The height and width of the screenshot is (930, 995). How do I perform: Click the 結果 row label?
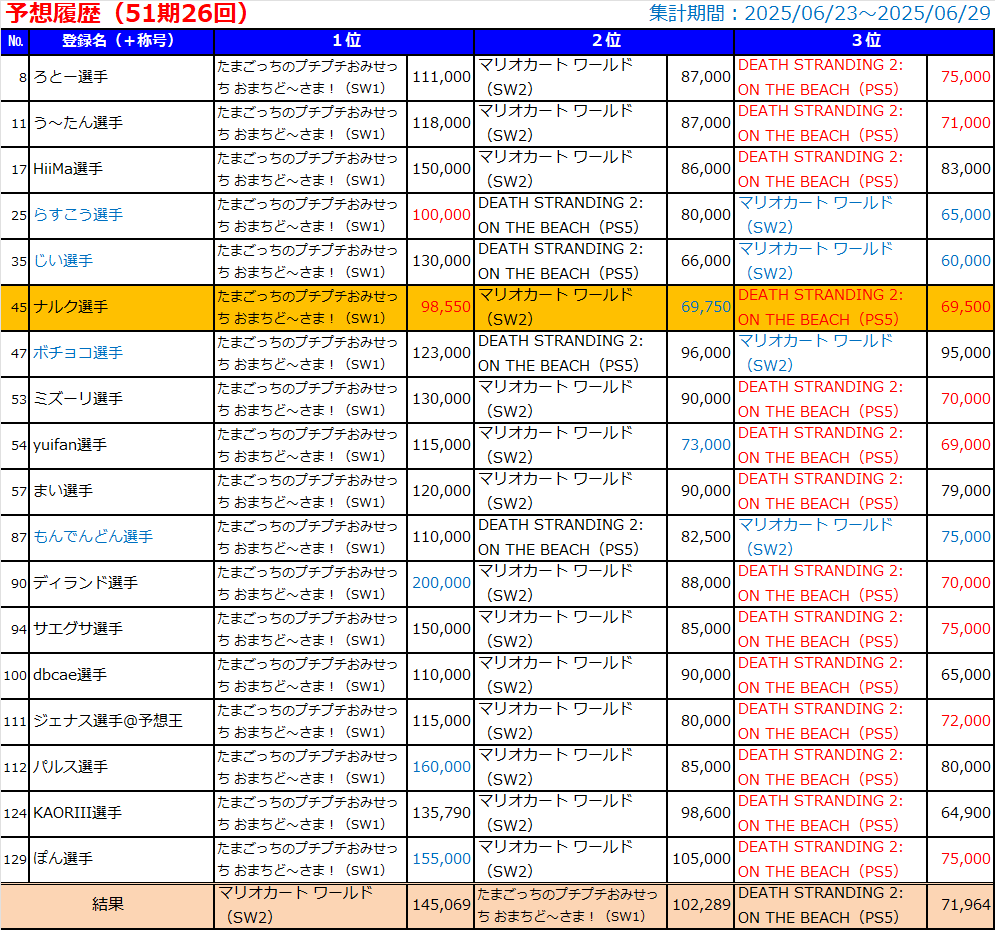[x=107, y=905]
